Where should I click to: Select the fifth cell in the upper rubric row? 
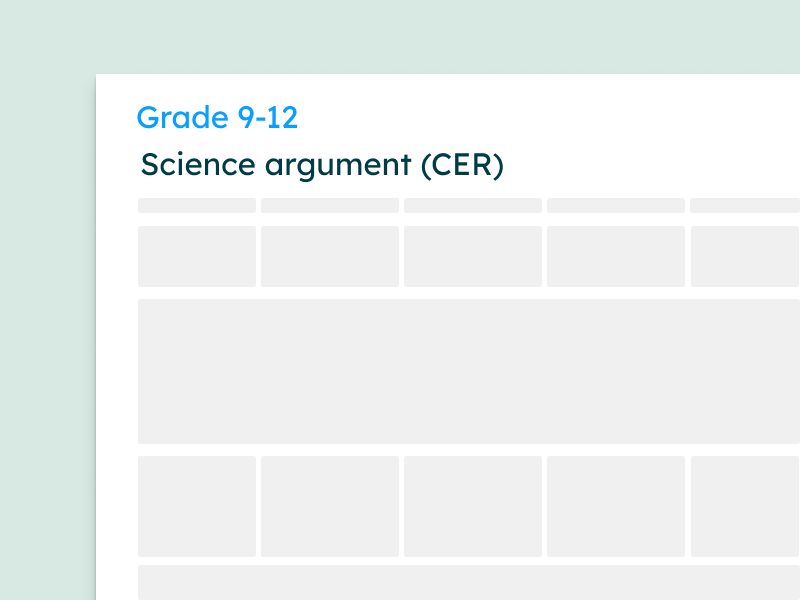745,257
